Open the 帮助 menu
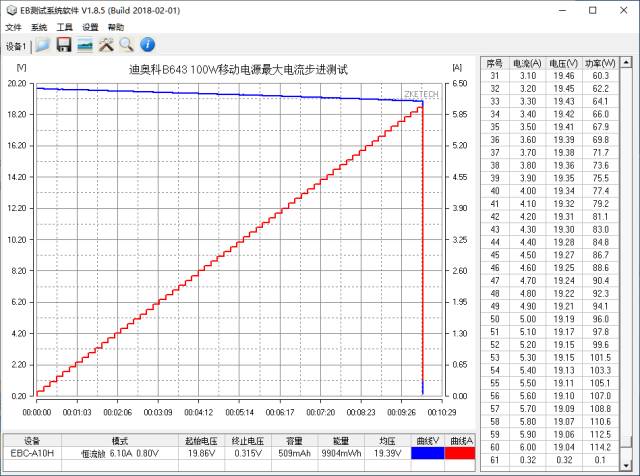 116,27
